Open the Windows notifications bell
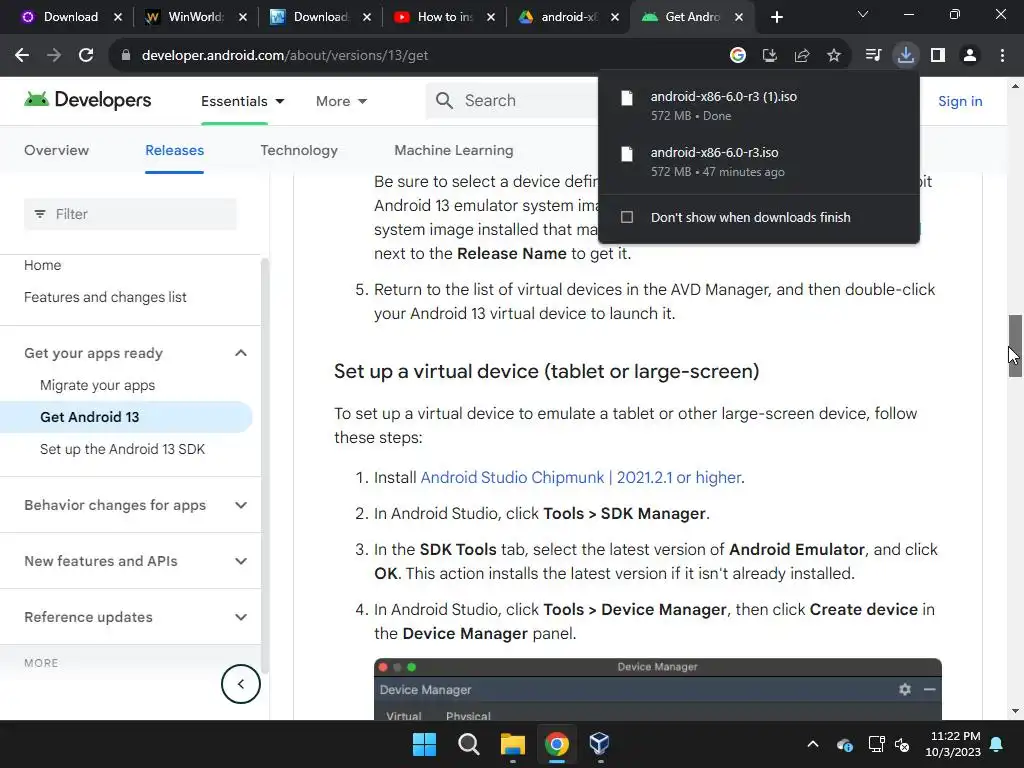Viewport: 1024px width, 768px height. (x=997, y=744)
